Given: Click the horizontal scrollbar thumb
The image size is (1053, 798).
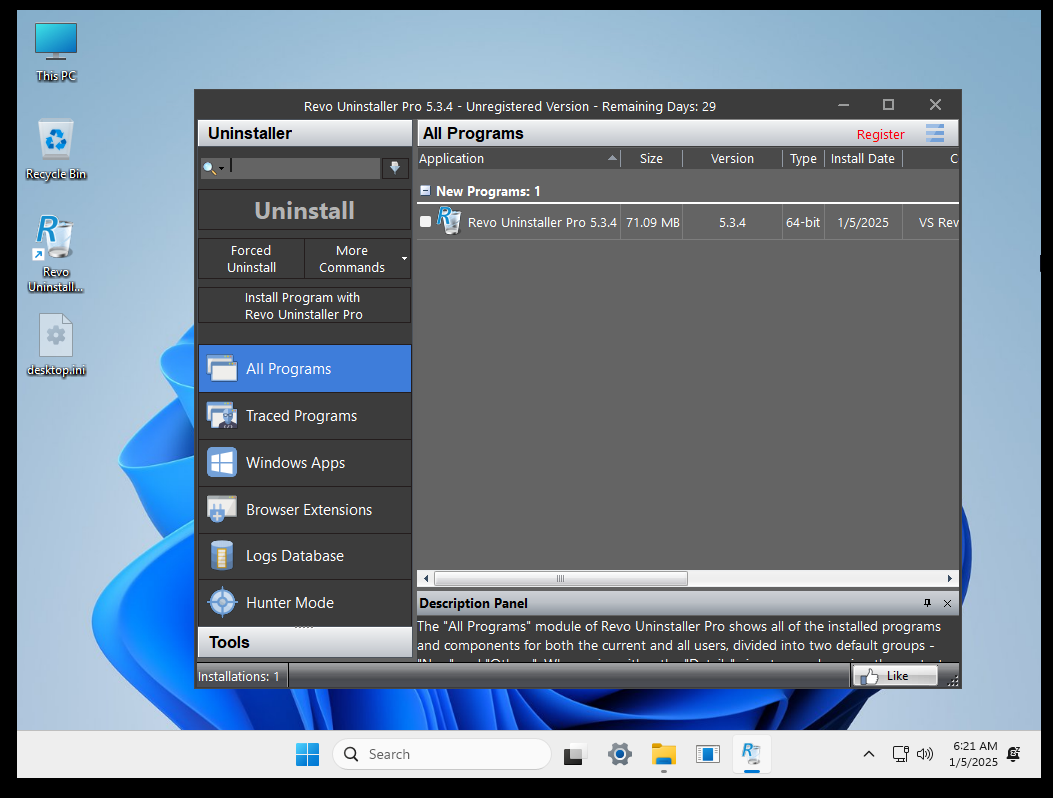Looking at the screenshot, I should [561, 578].
